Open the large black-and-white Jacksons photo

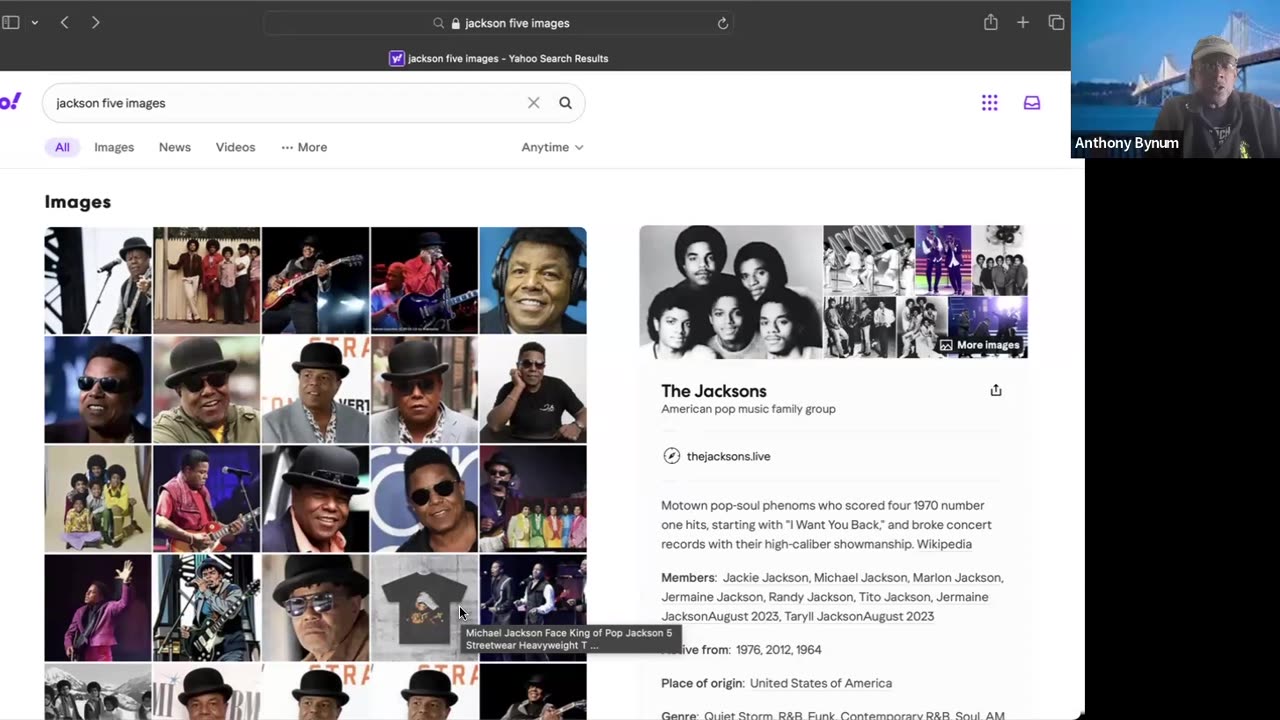click(x=731, y=291)
